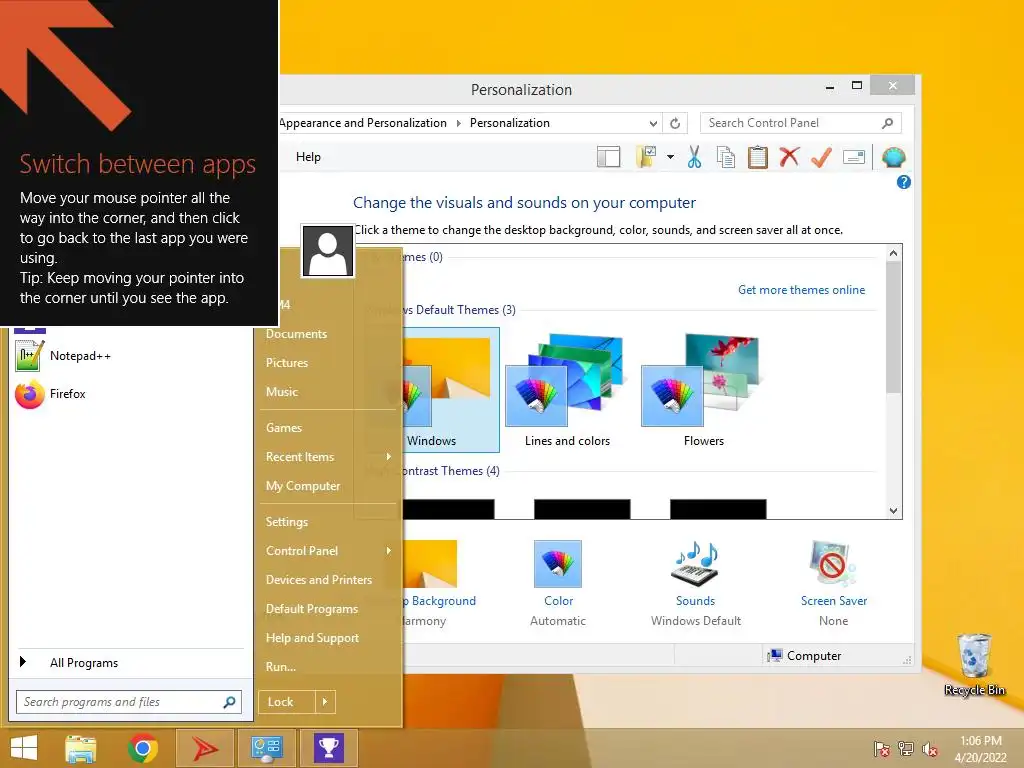
Task: Click the refresh button in address bar
Action: (x=675, y=123)
